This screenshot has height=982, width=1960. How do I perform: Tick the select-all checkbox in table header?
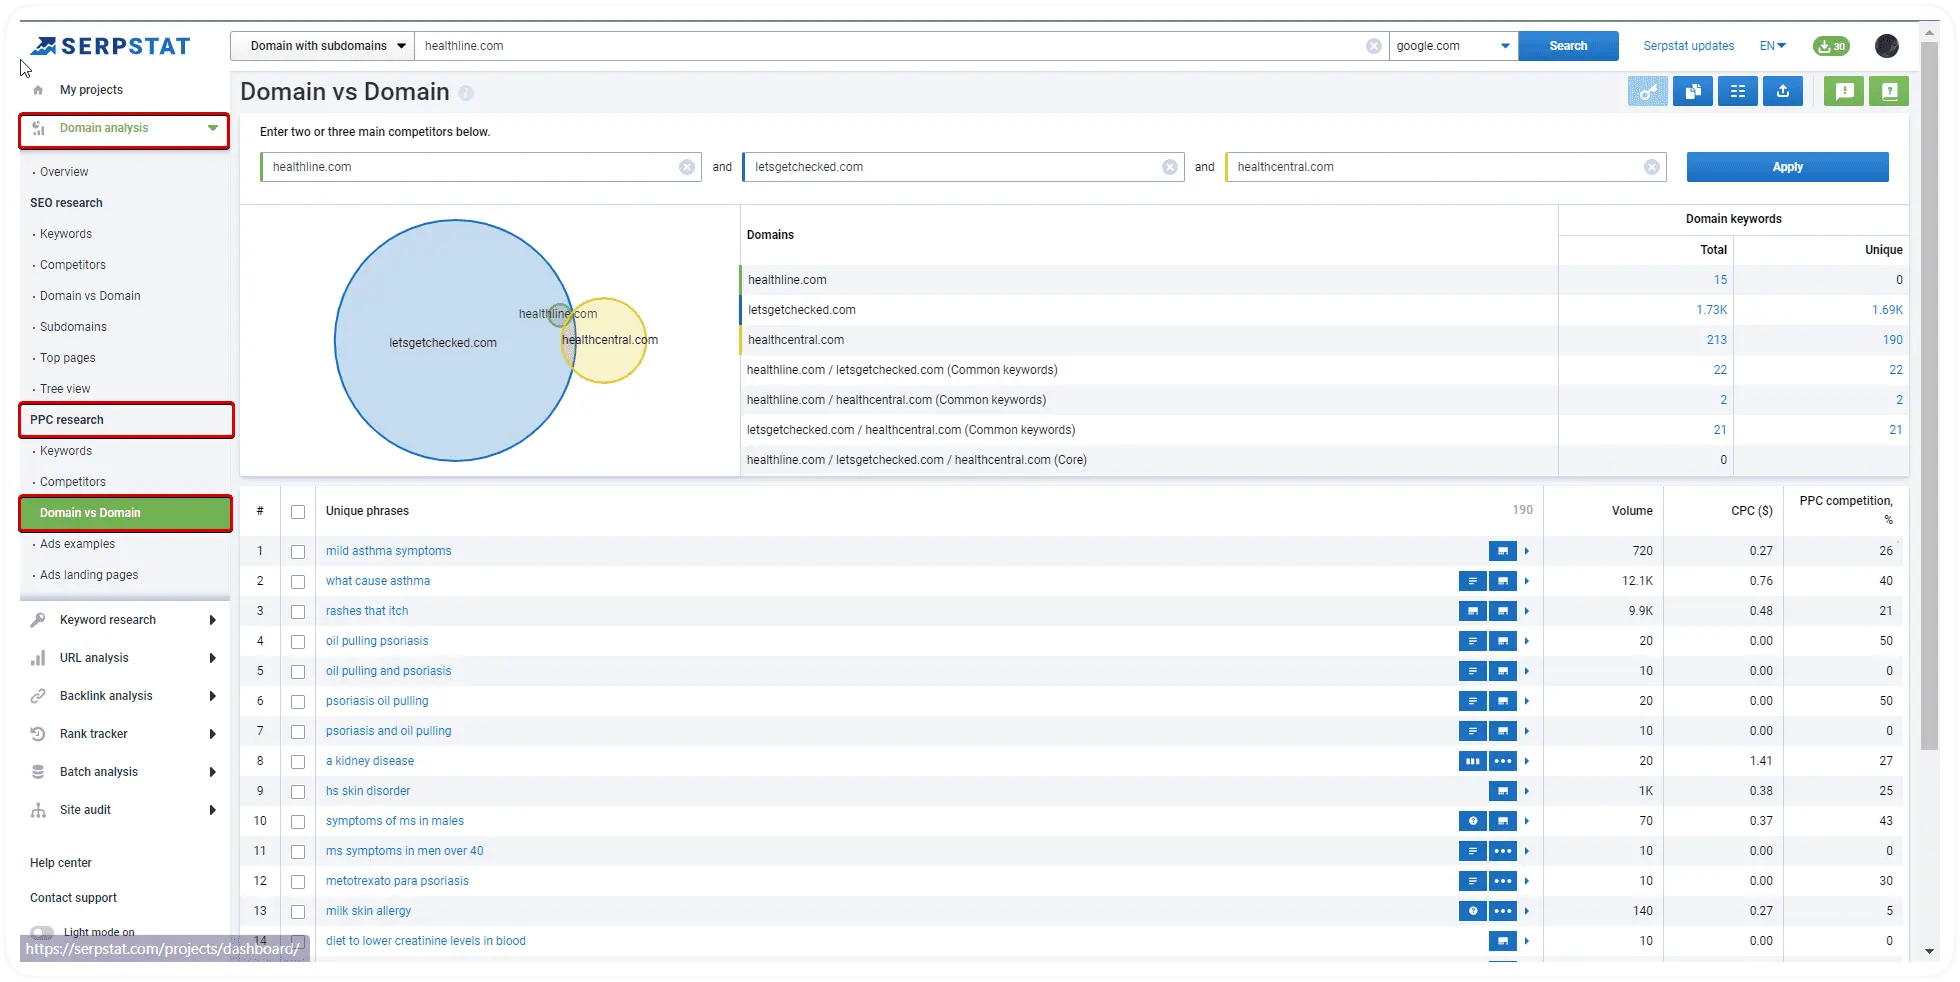click(x=298, y=512)
